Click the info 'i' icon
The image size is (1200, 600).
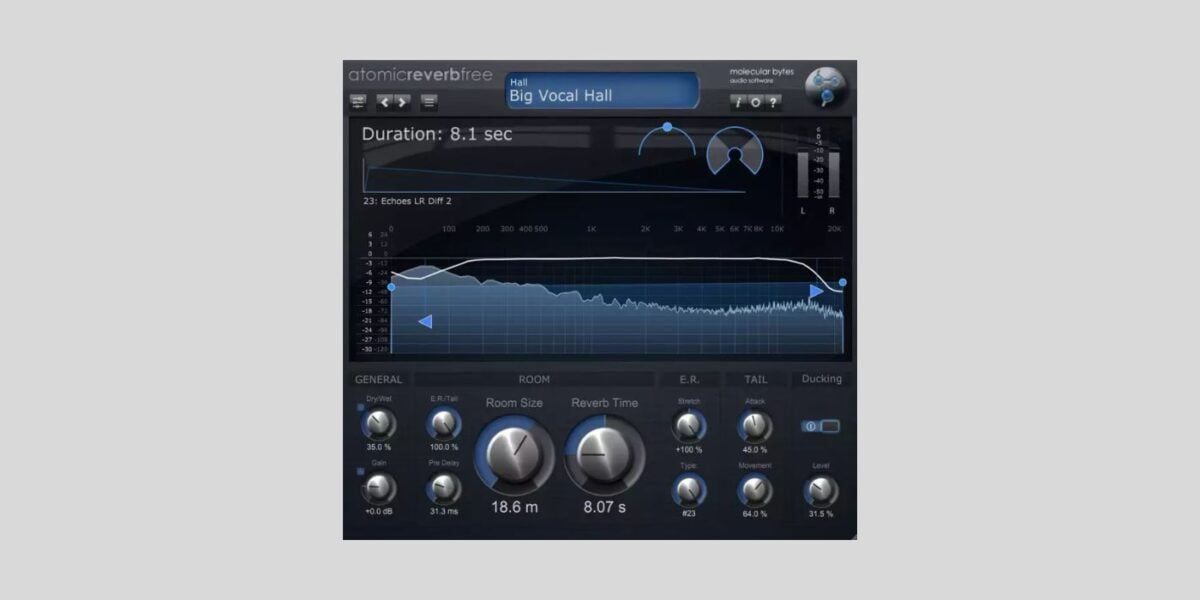click(x=740, y=102)
